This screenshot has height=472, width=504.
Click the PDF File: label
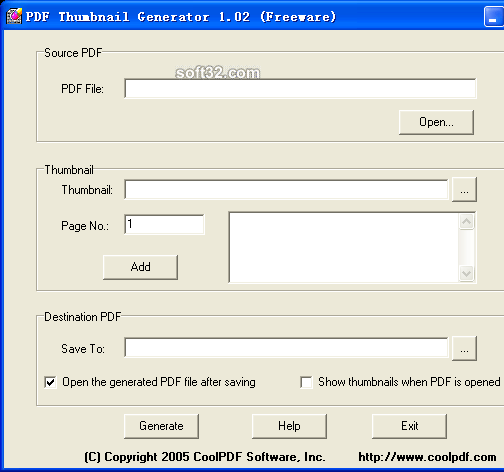82,89
